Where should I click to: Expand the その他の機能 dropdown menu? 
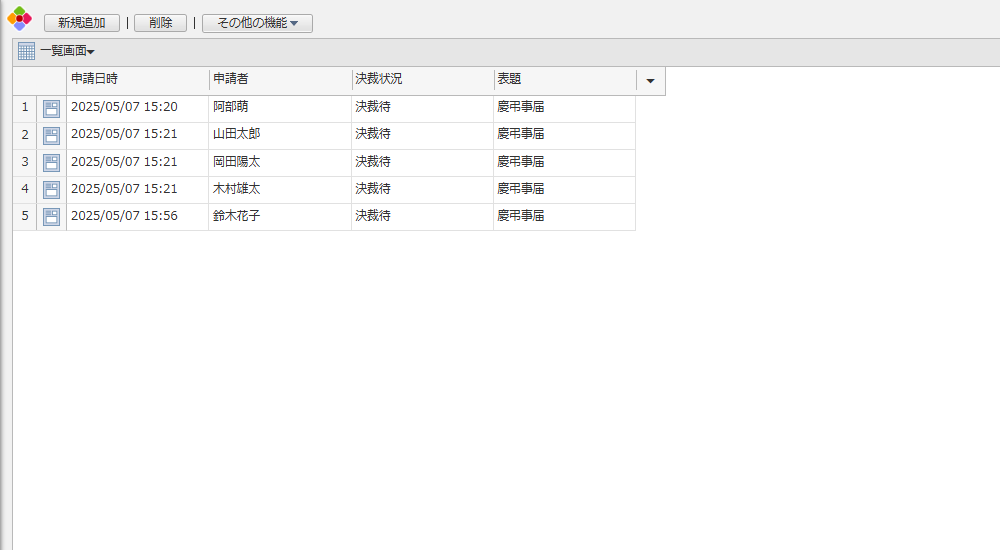point(257,23)
